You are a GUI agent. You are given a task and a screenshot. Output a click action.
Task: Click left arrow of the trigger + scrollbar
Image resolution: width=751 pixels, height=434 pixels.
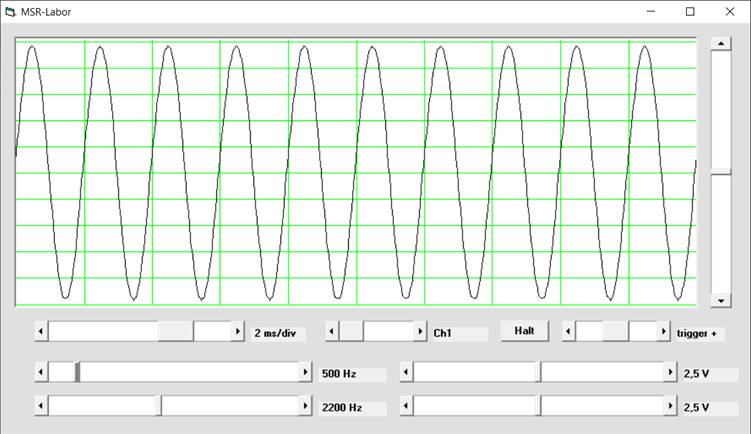568,331
